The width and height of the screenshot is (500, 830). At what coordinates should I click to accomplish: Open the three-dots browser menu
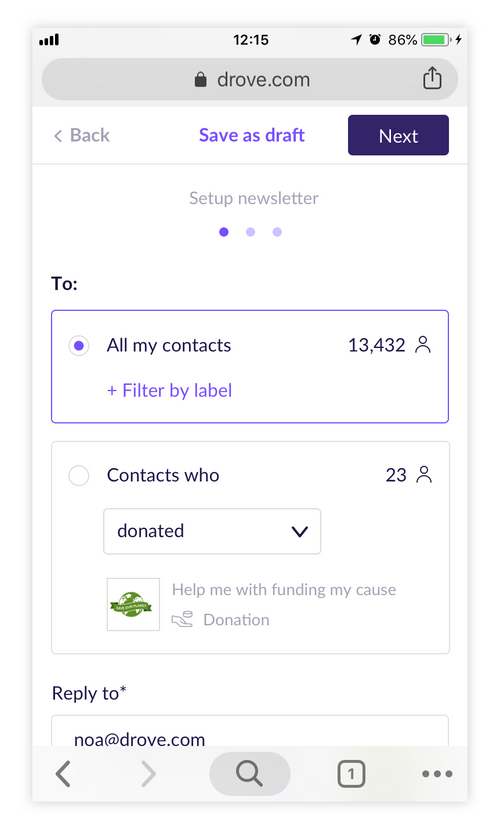coord(437,774)
